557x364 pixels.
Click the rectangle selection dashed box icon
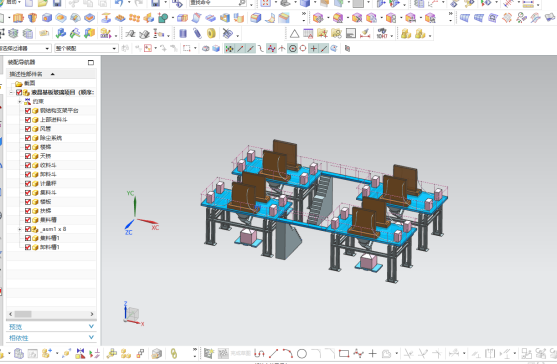point(186,48)
